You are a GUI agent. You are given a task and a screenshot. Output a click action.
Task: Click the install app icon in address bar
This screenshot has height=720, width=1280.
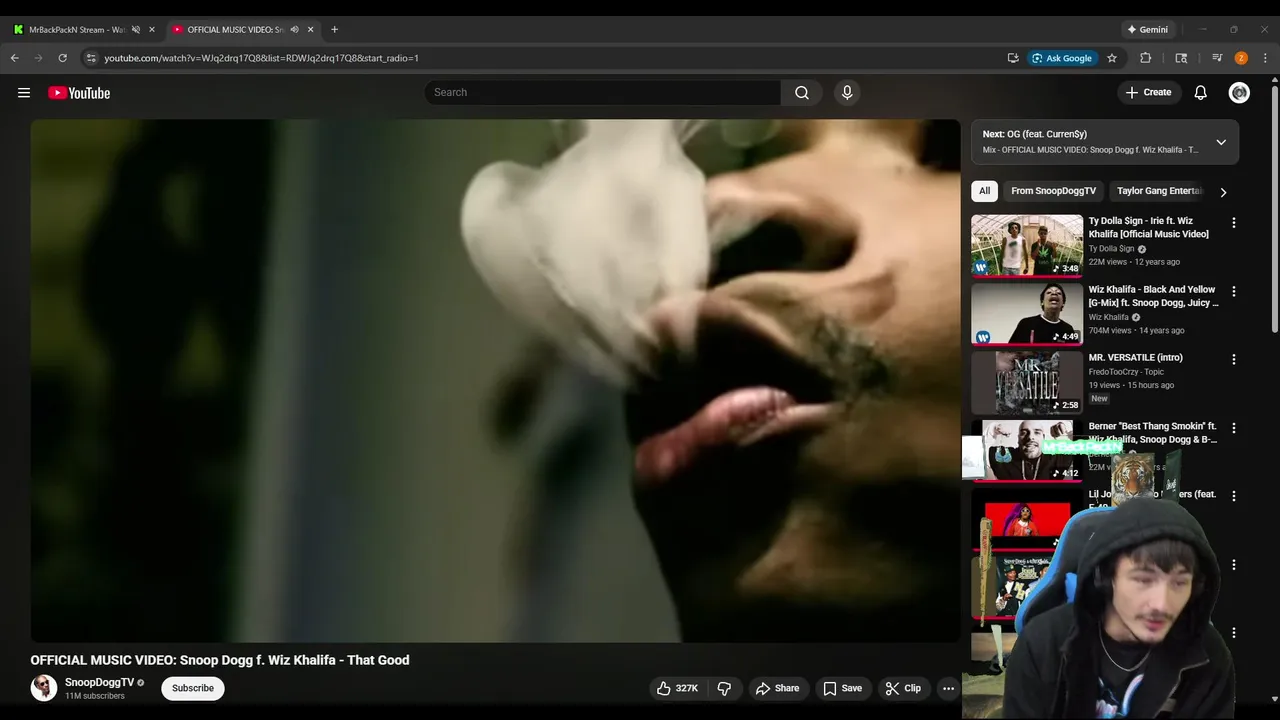pos(1013,58)
